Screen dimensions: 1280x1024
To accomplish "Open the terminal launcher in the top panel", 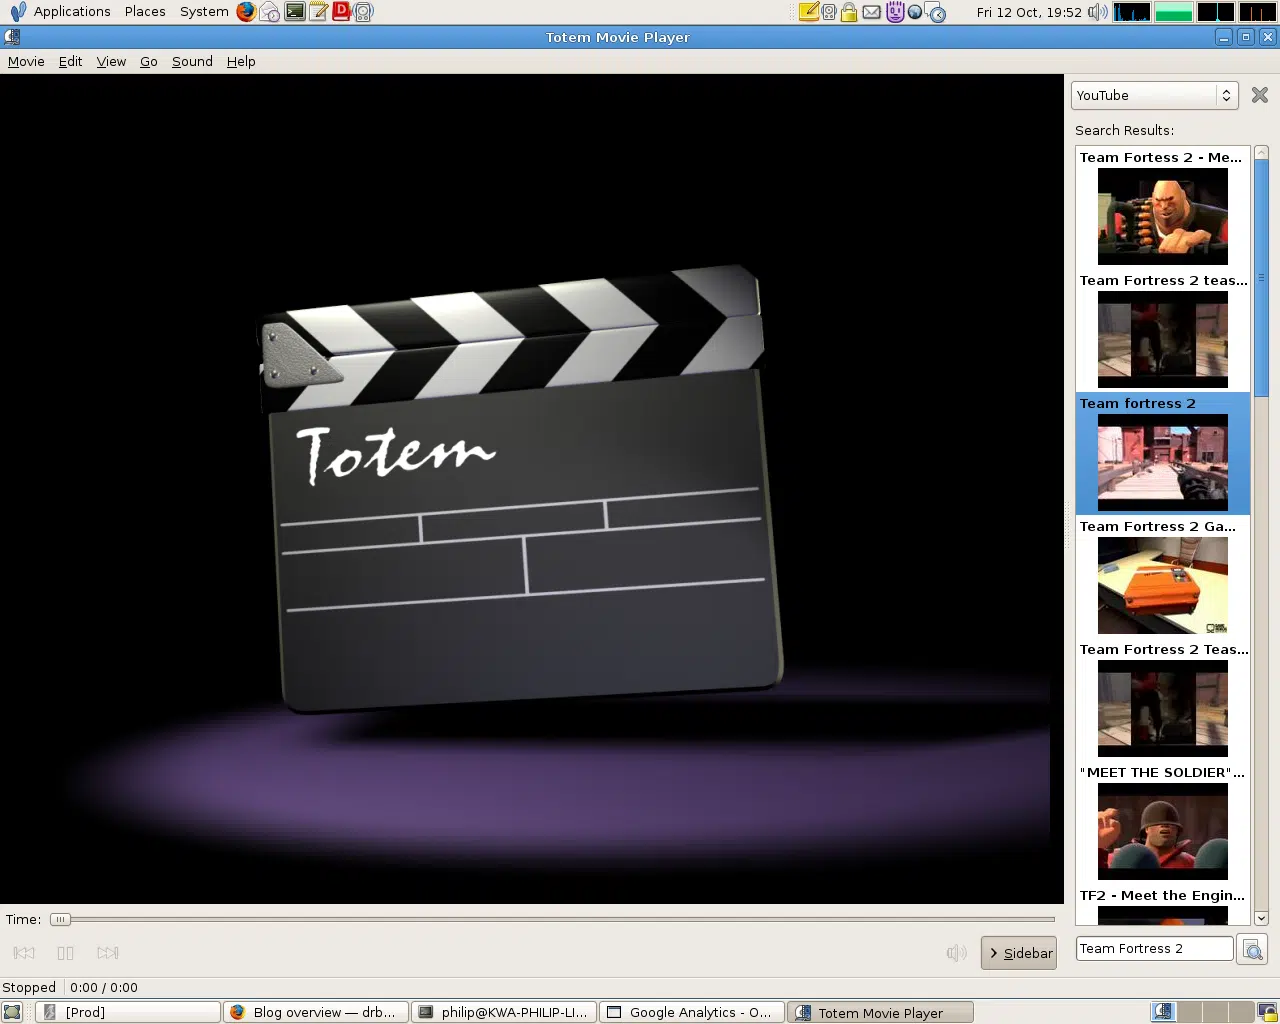I will [295, 12].
